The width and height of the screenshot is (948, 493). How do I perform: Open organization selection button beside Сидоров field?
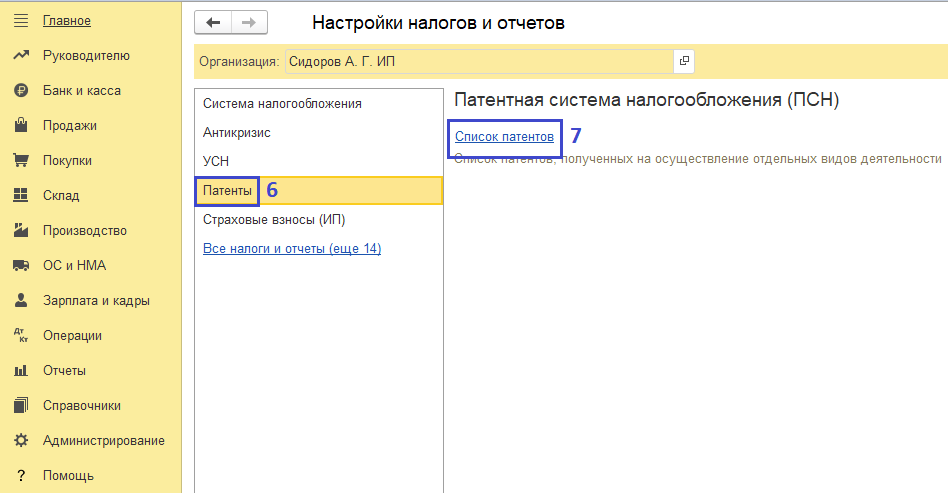(684, 61)
